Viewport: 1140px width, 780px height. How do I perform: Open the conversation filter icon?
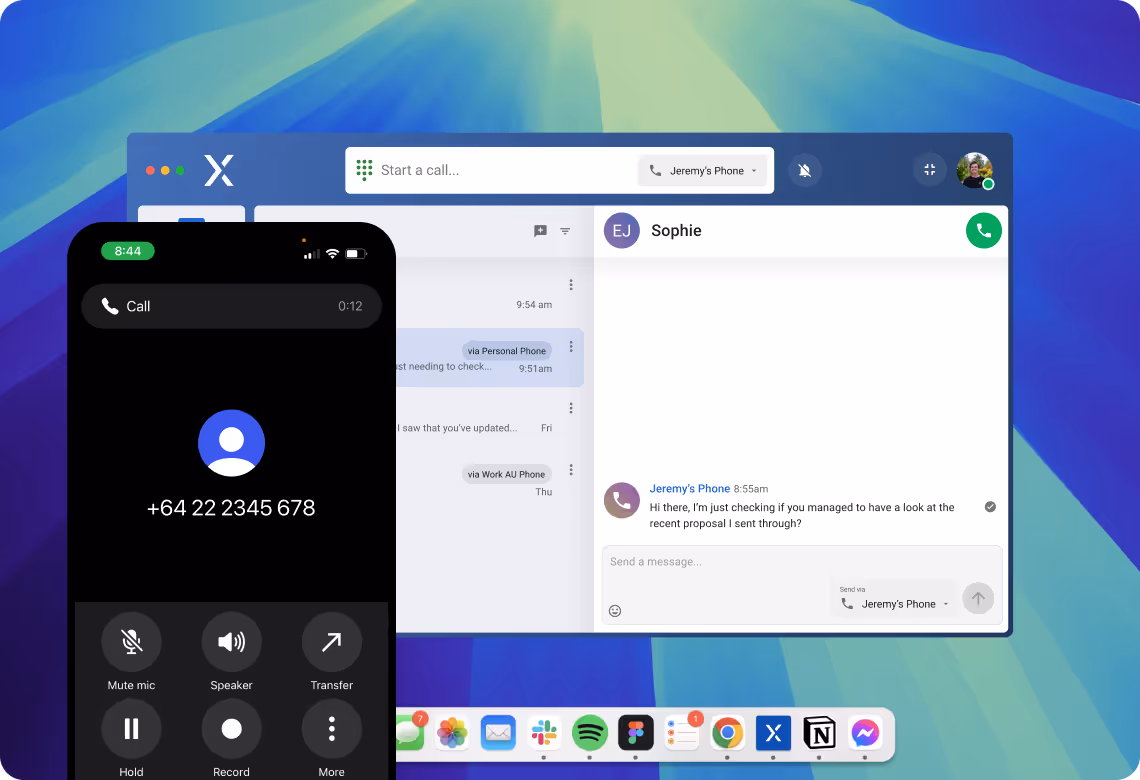[x=565, y=231]
